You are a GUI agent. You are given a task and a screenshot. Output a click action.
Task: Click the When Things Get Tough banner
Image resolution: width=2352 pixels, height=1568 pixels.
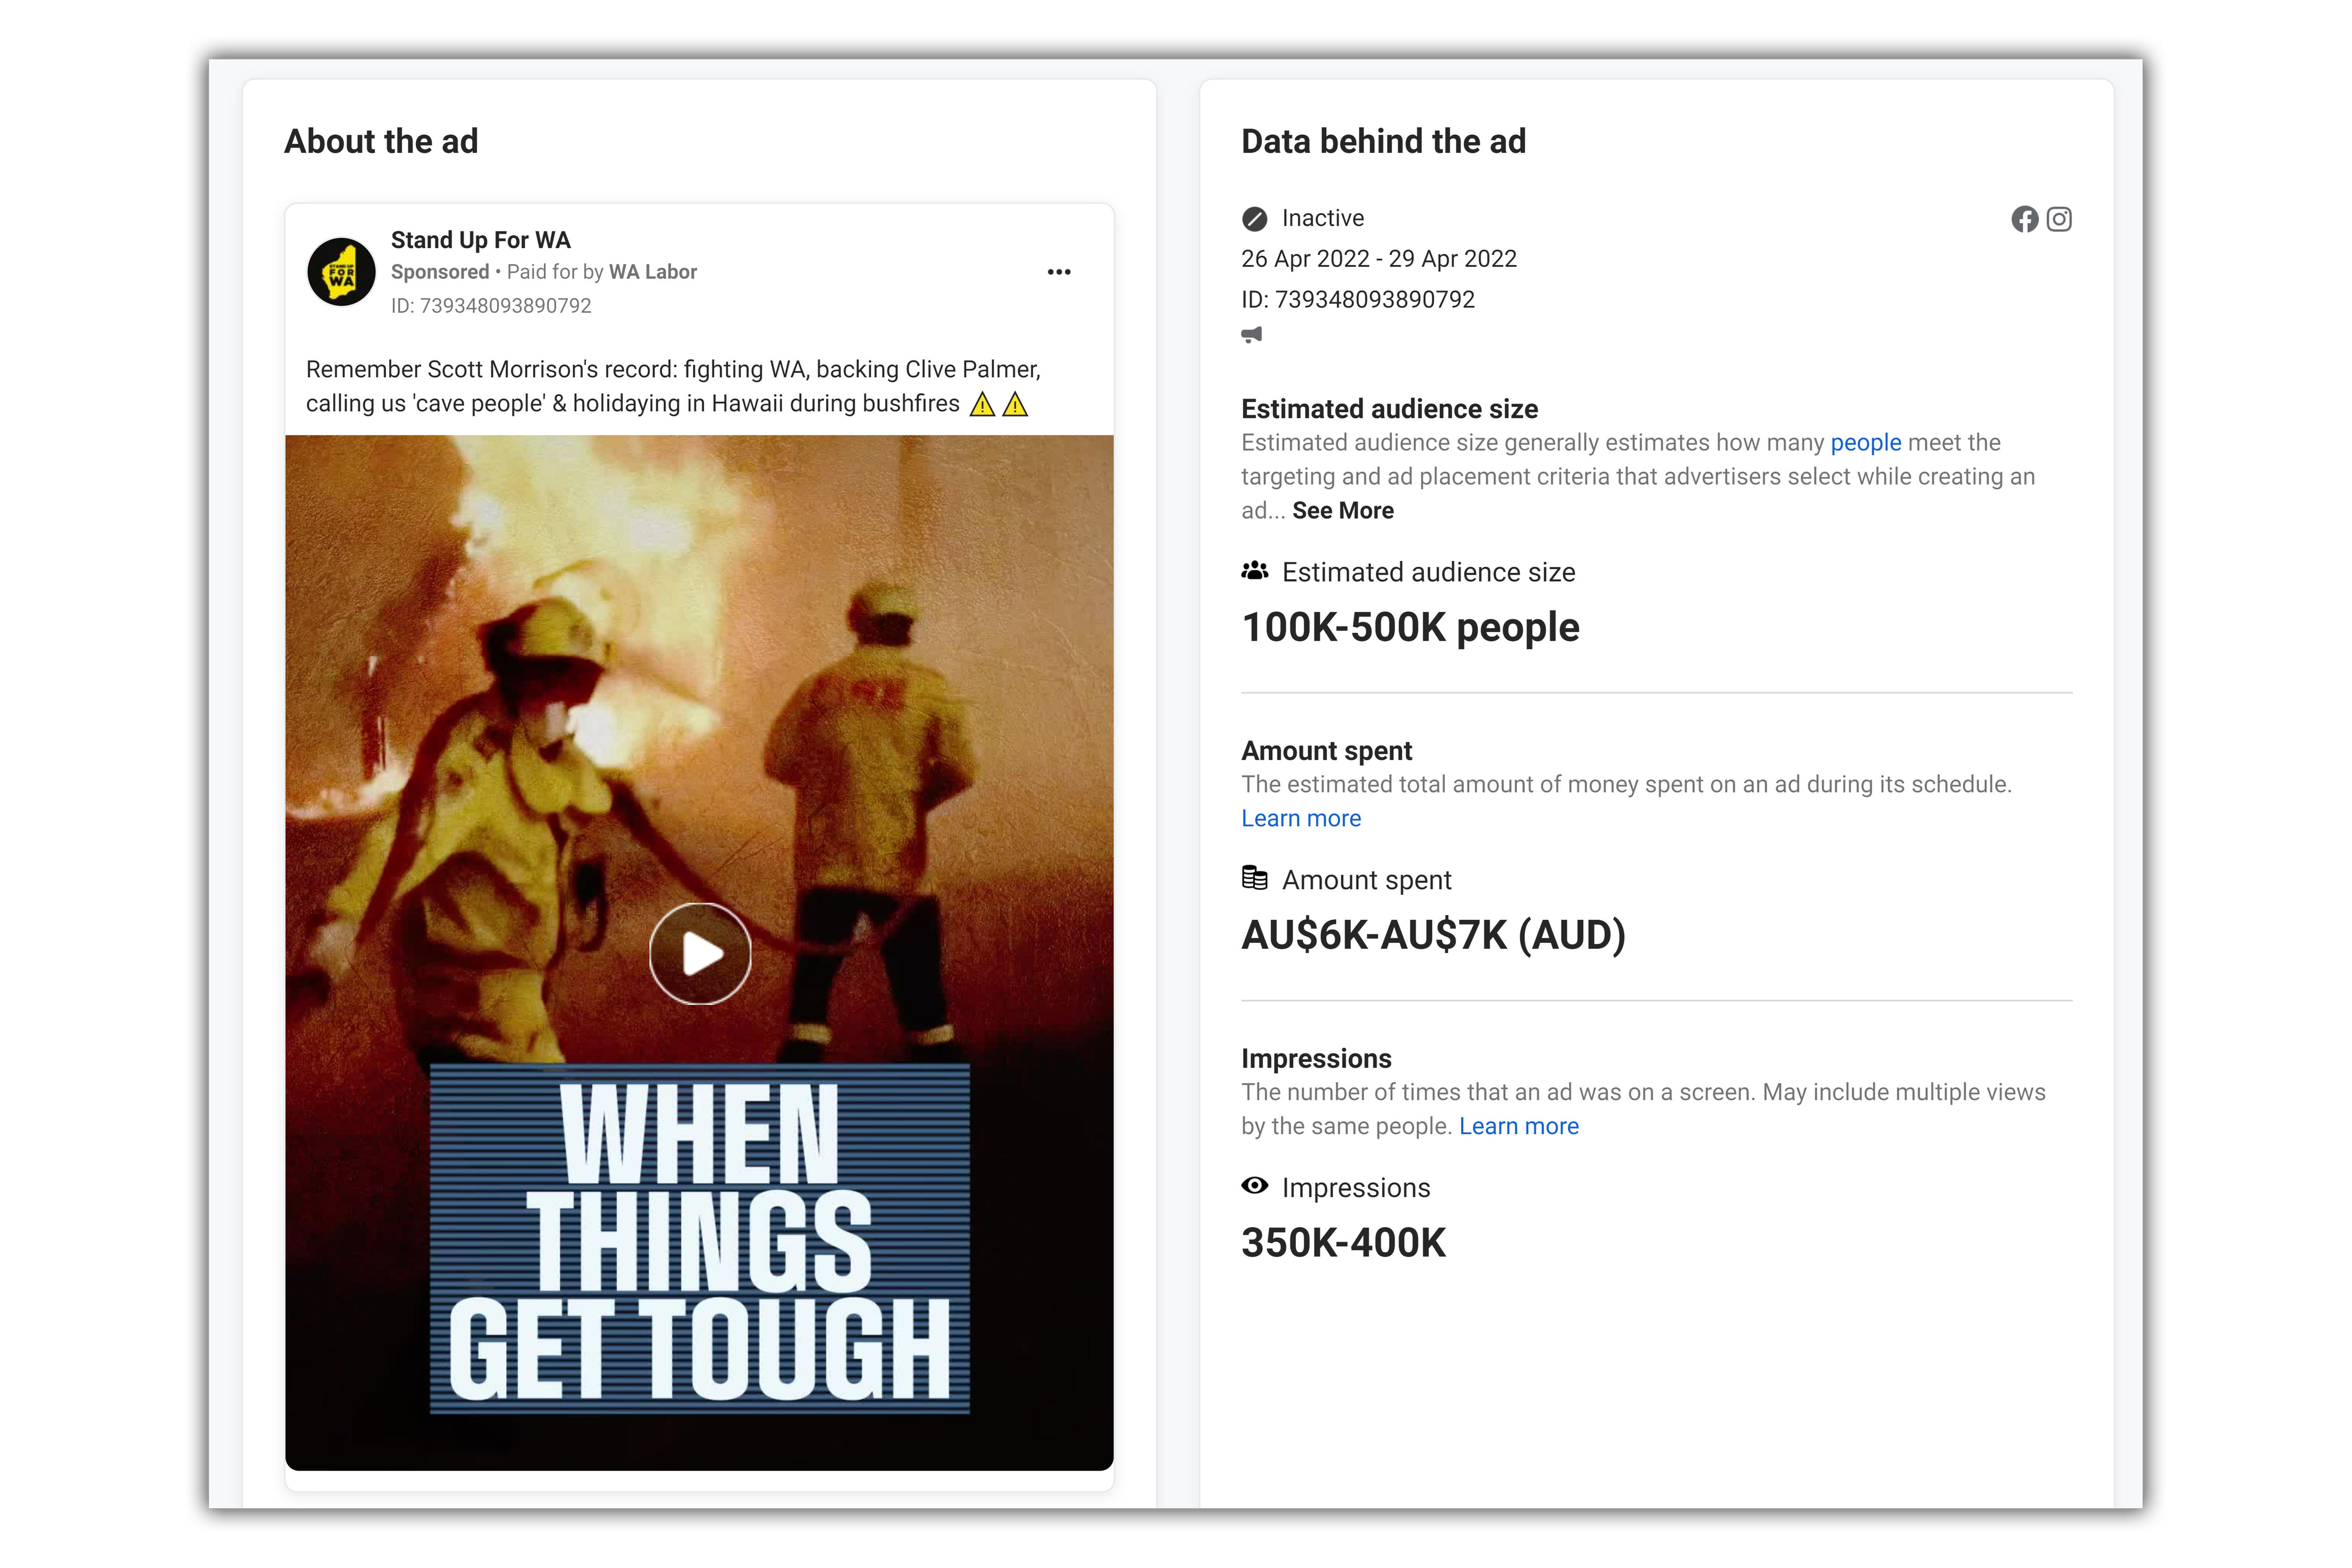700,1239
